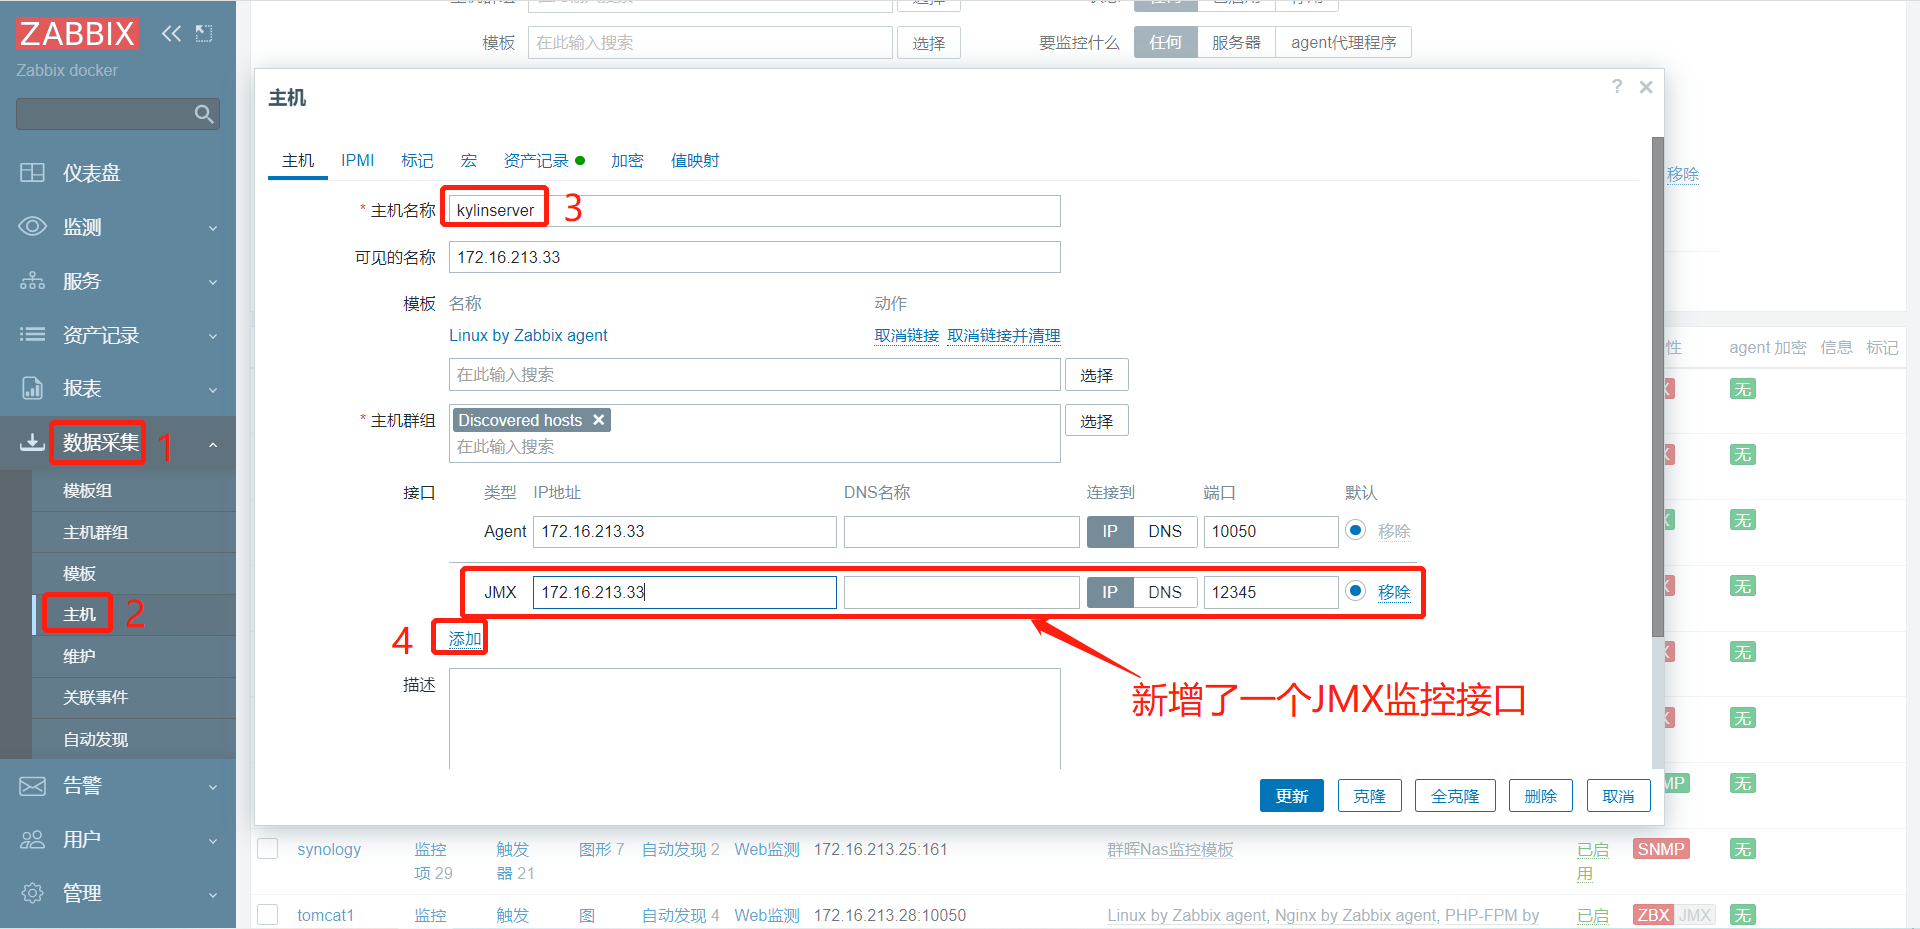The image size is (1920, 929).
Task: Choose 服务器 in 要监控什么 filter
Action: [1236, 42]
